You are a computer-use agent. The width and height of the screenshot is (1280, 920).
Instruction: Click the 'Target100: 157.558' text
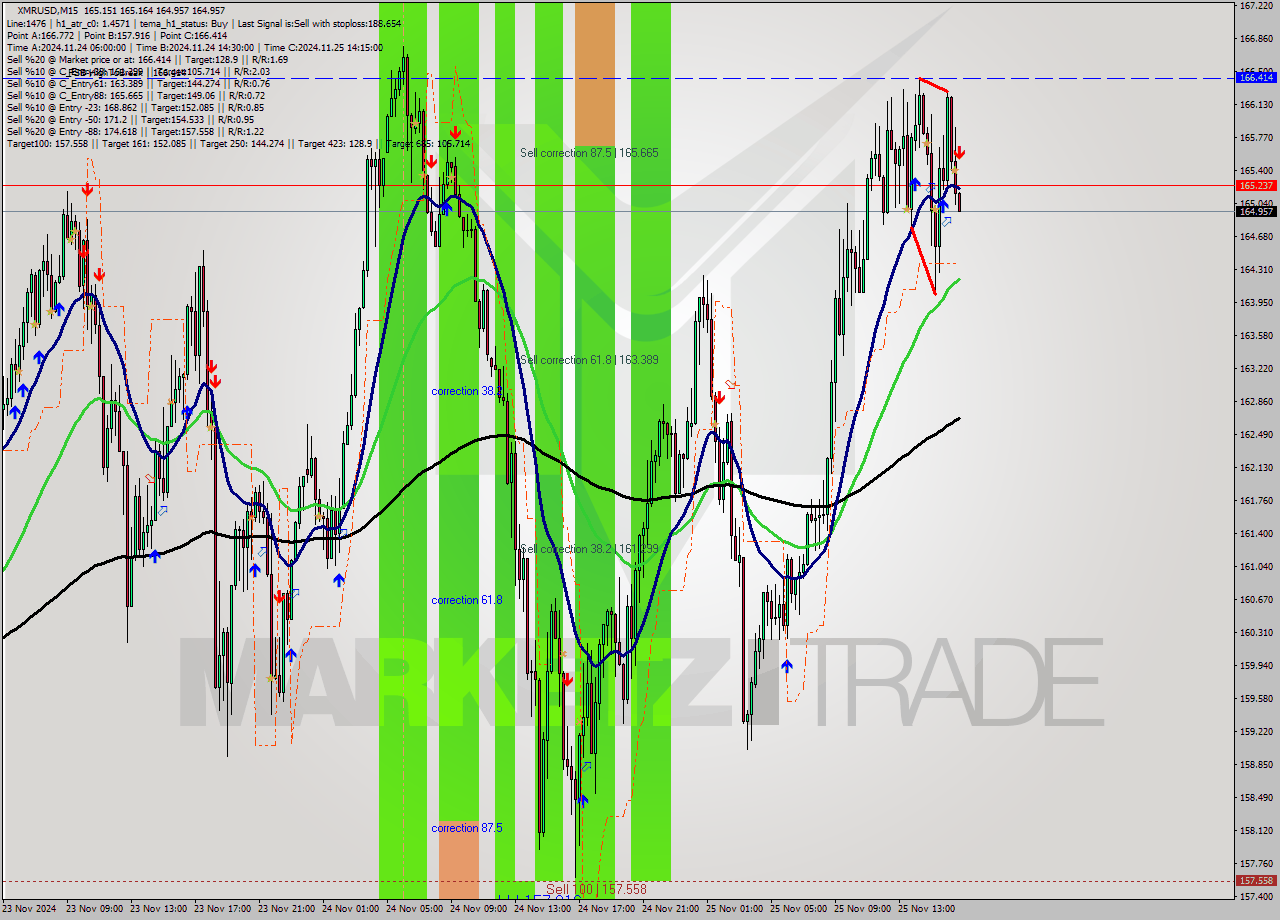pos(46,143)
